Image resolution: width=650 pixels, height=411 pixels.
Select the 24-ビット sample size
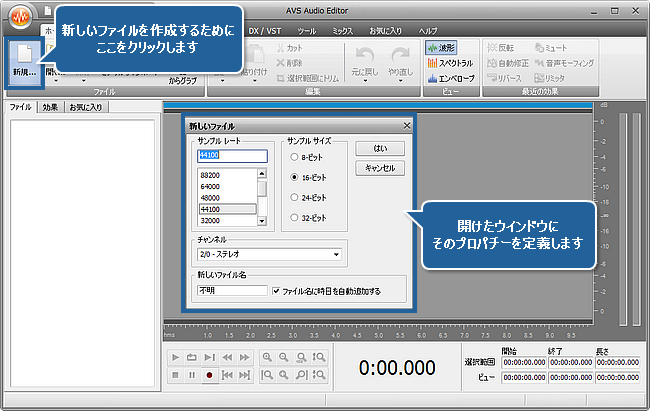click(294, 197)
